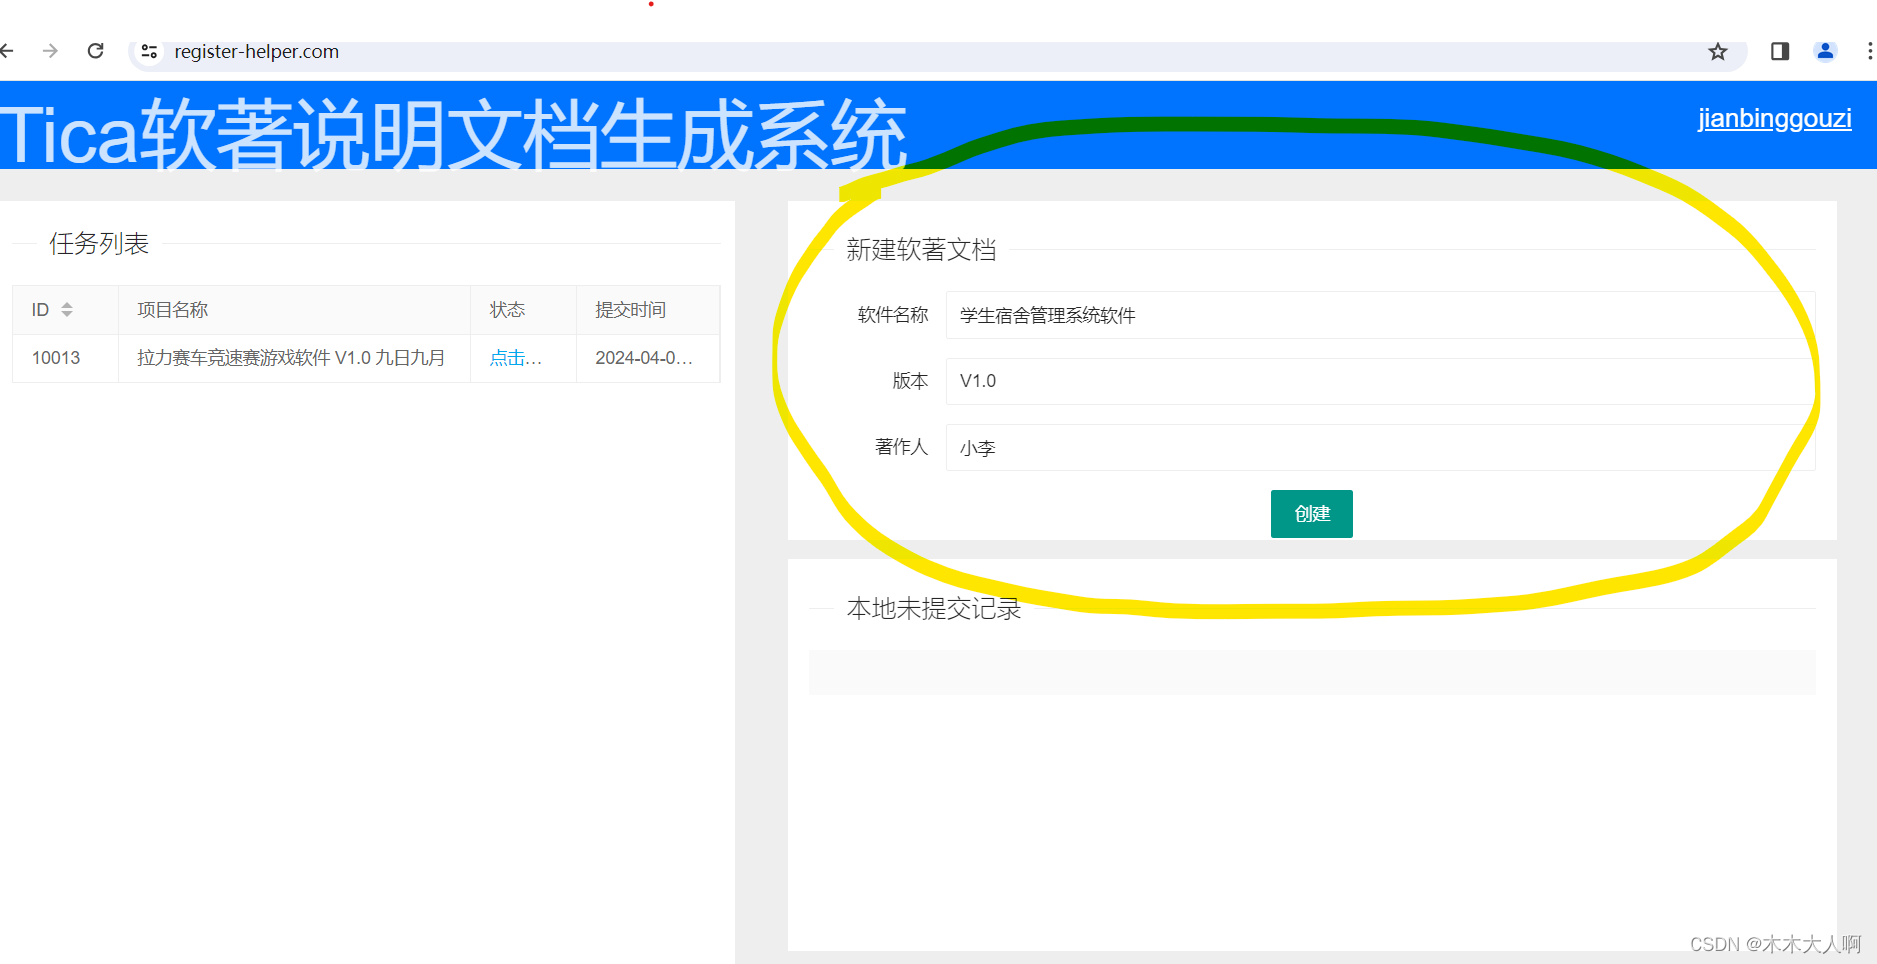Open the browser side panel icon
This screenshot has height=964, width=1877.
[1780, 51]
